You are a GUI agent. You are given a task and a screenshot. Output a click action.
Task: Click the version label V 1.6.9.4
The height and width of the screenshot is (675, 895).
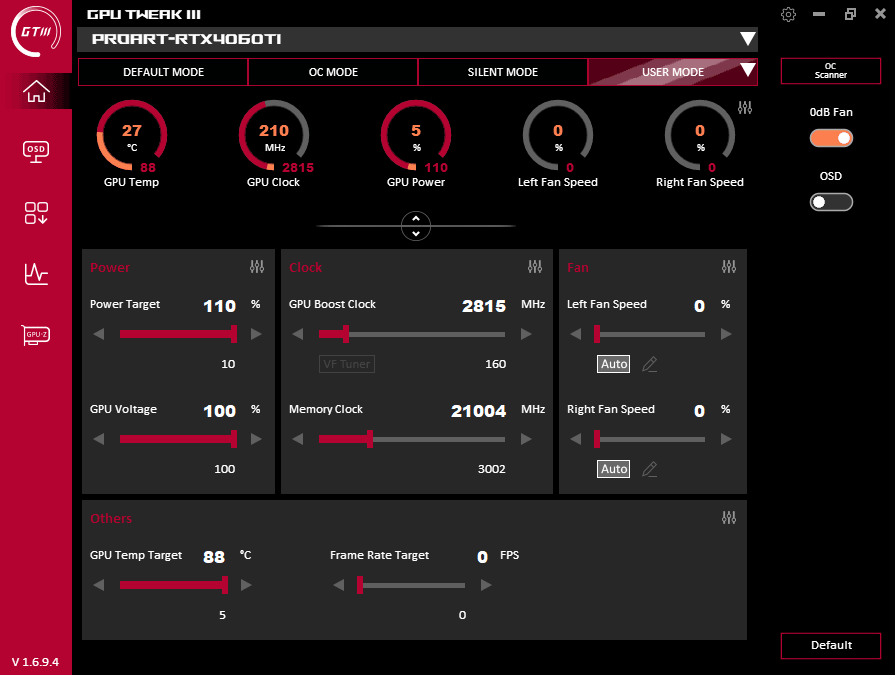[35, 662]
